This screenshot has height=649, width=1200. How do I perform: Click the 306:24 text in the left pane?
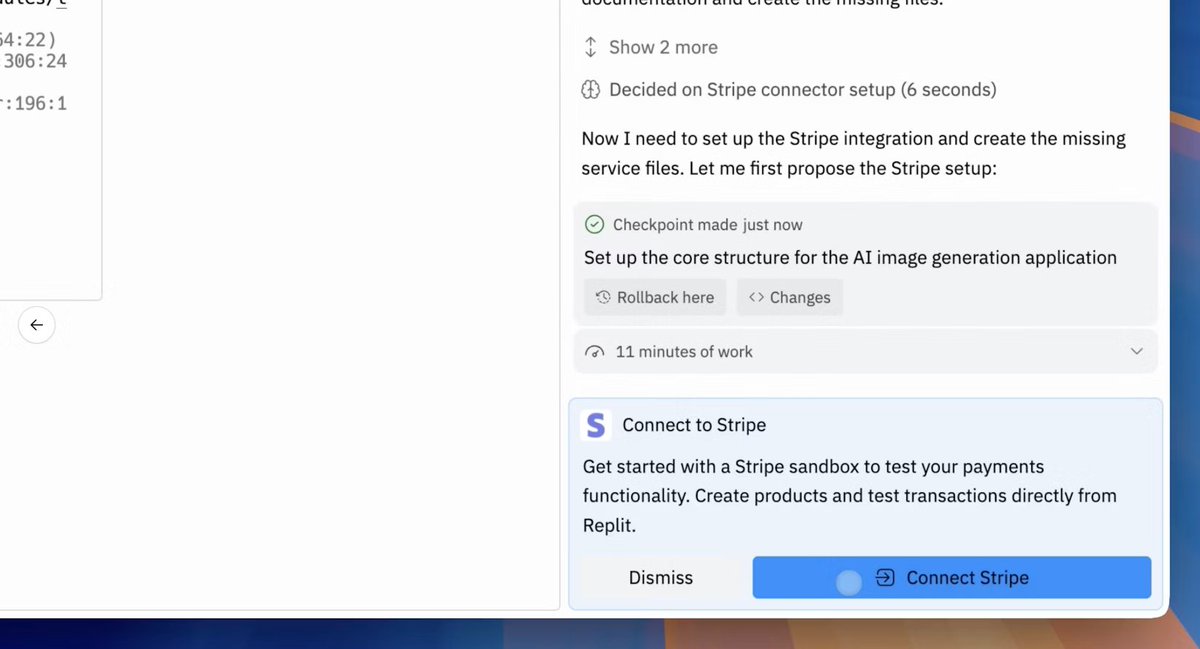click(x=35, y=61)
